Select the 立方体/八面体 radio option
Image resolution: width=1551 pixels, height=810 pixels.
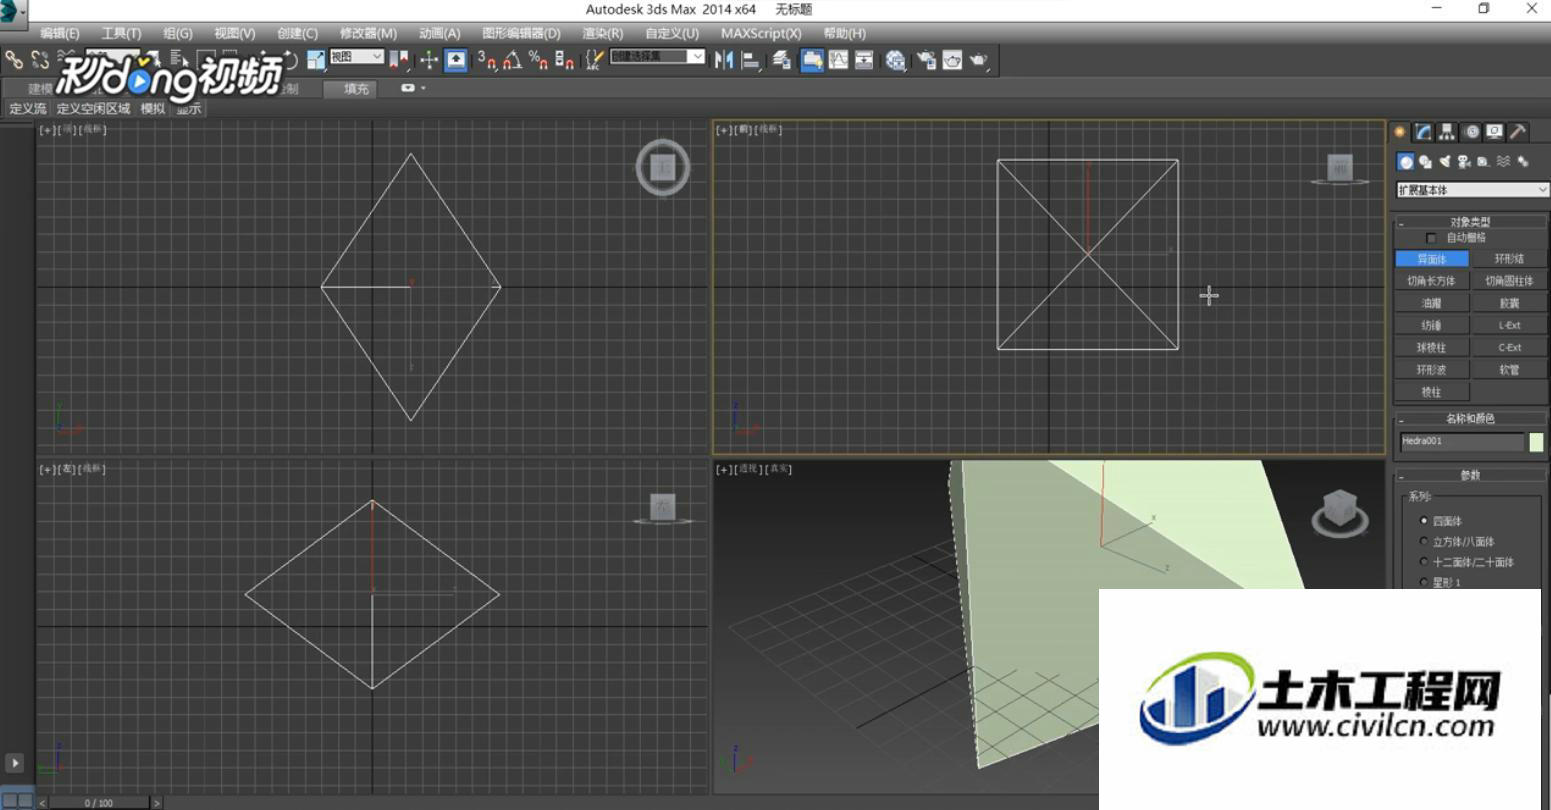[x=1424, y=541]
